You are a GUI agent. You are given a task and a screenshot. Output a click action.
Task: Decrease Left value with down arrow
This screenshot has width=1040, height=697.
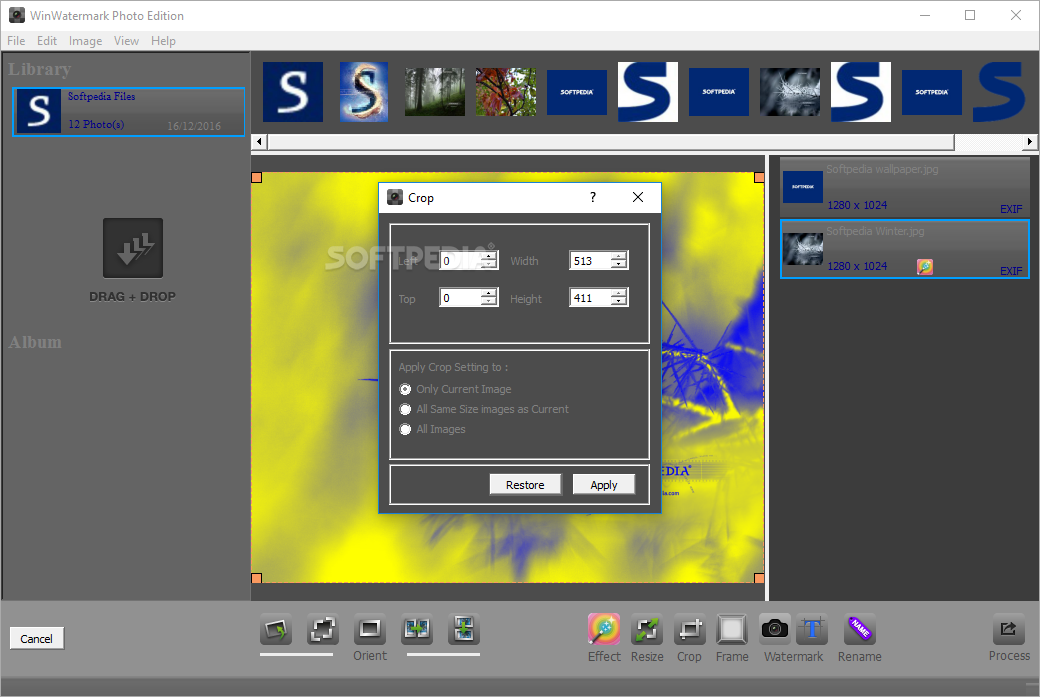tap(489, 265)
